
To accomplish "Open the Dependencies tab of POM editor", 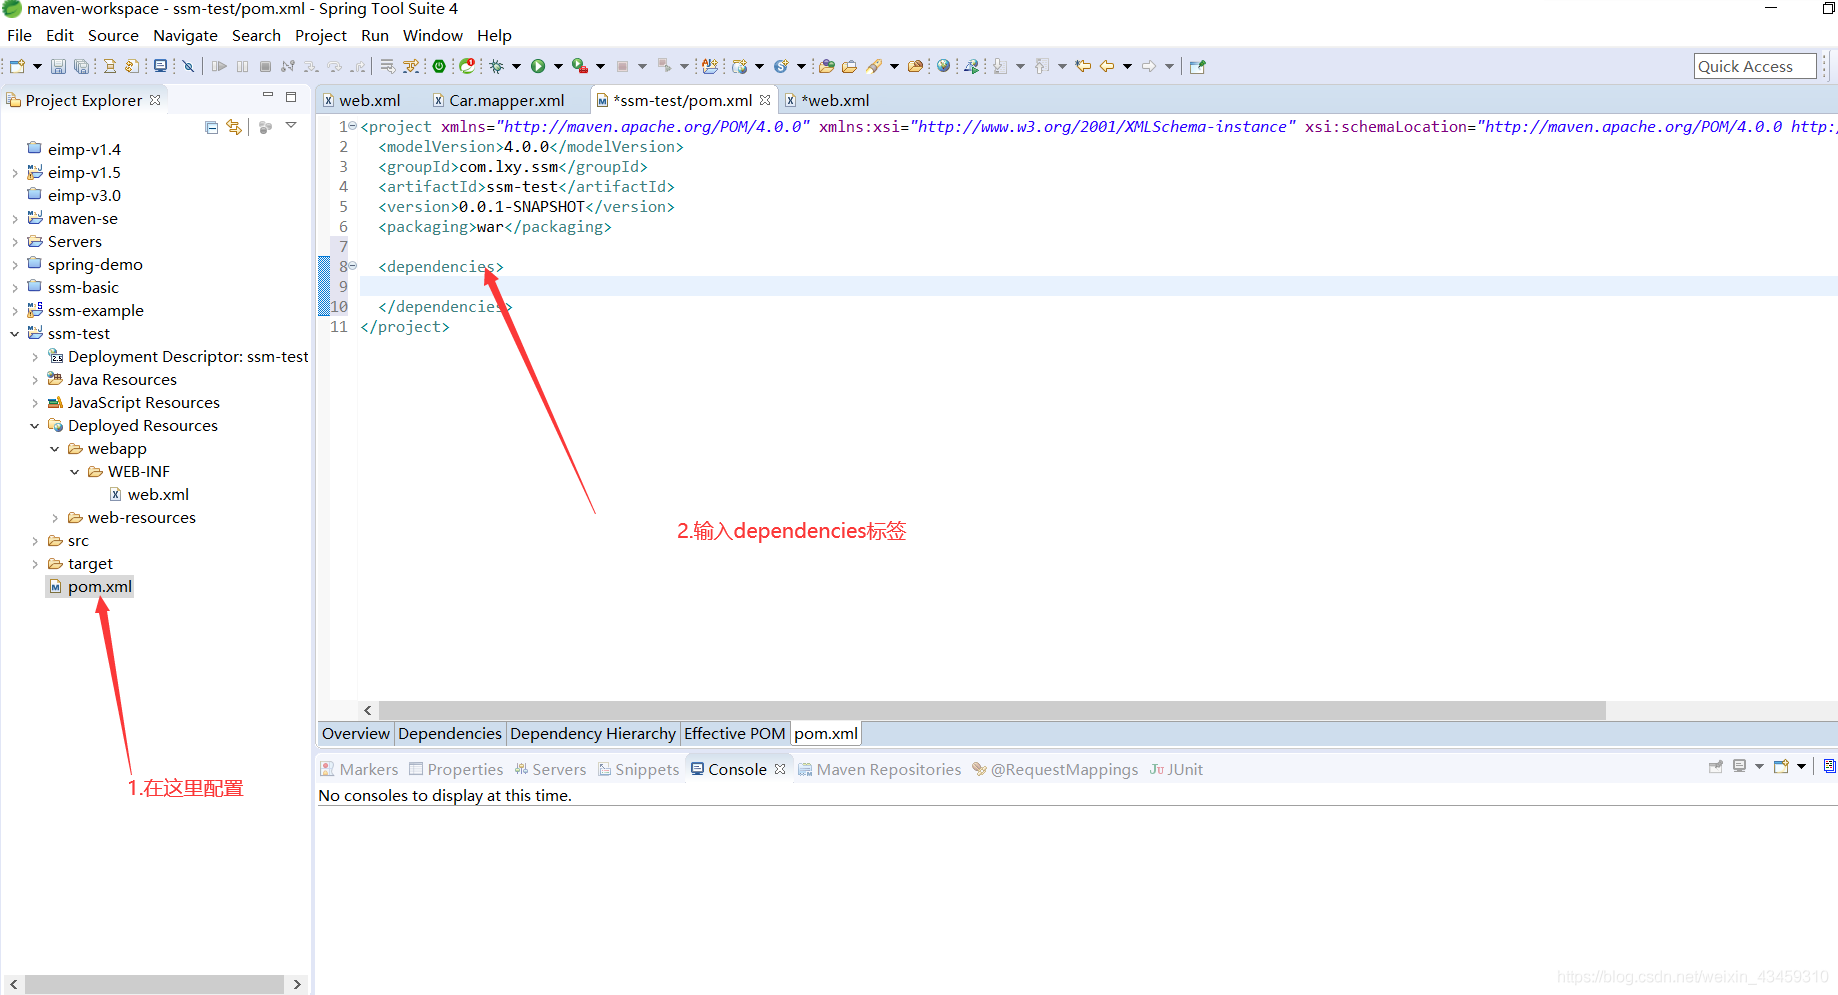I will coord(450,733).
